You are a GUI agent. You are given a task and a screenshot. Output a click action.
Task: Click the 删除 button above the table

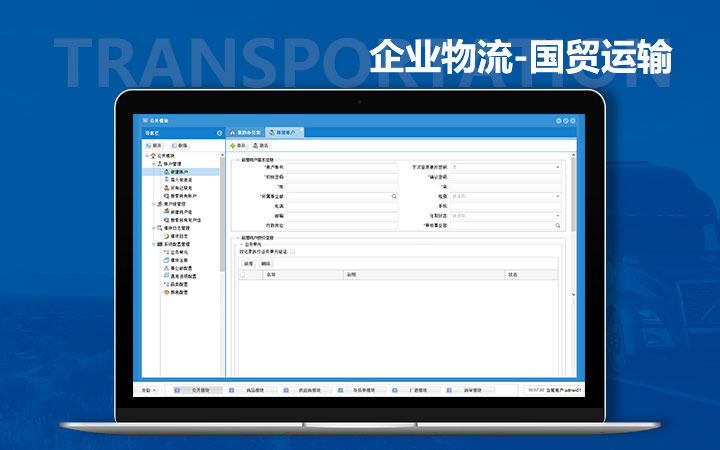tap(265, 264)
